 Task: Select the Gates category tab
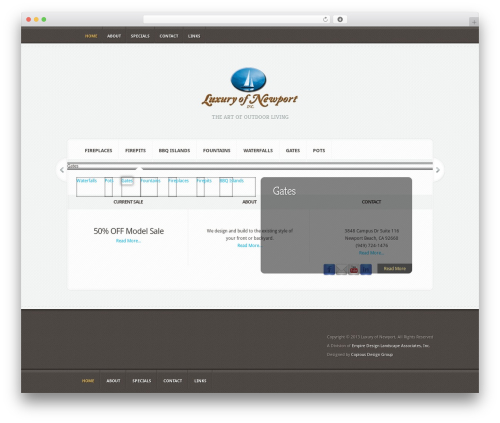(293, 150)
